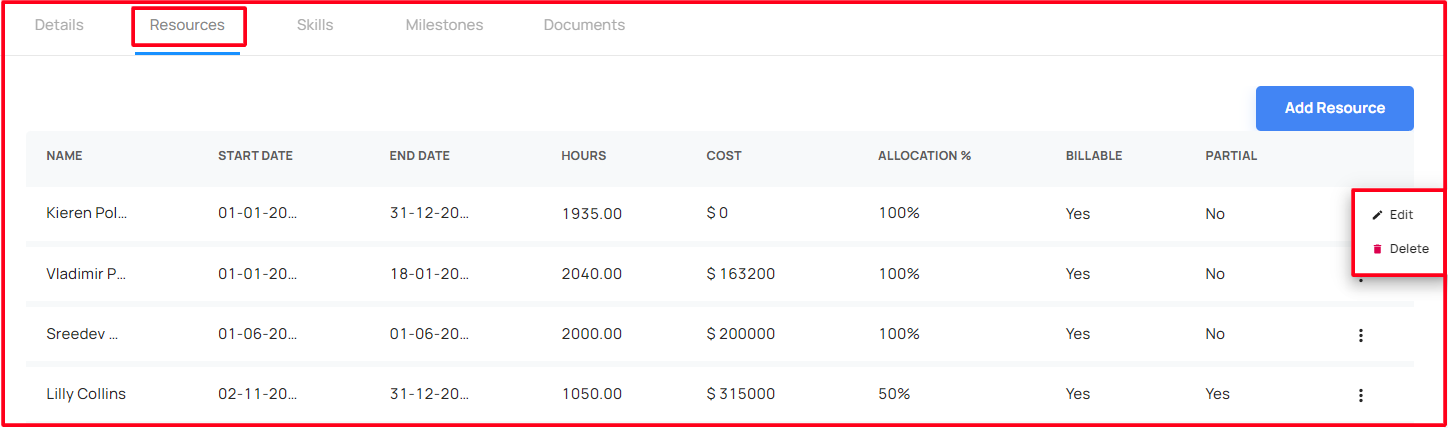This screenshot has width=1448, height=428.
Task: Click the START DATE column header
Action: 255,156
